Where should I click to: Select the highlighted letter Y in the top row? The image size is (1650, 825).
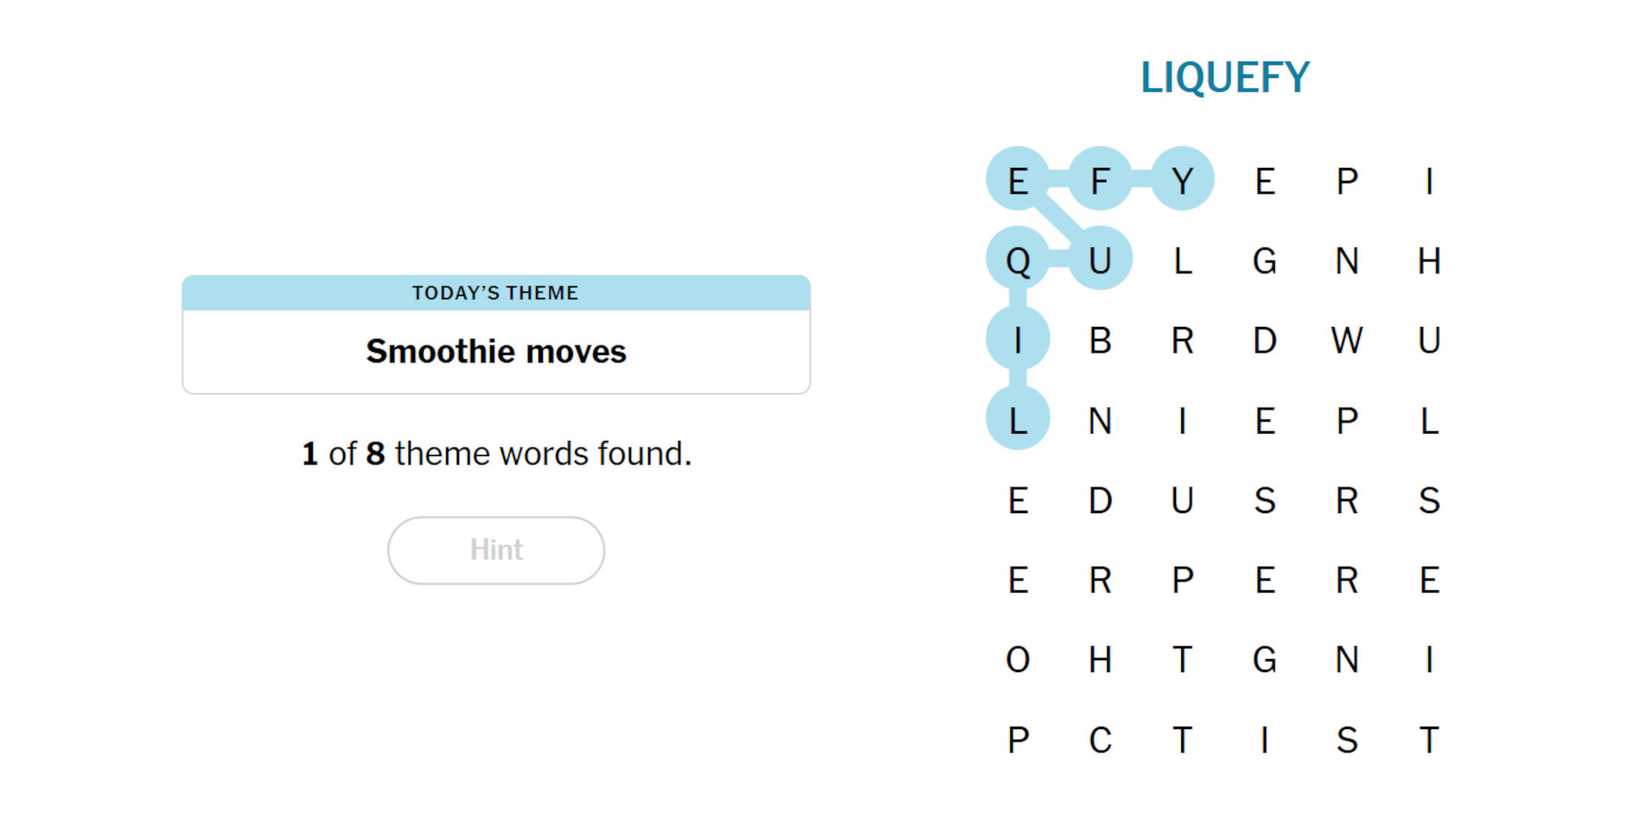(x=1183, y=180)
